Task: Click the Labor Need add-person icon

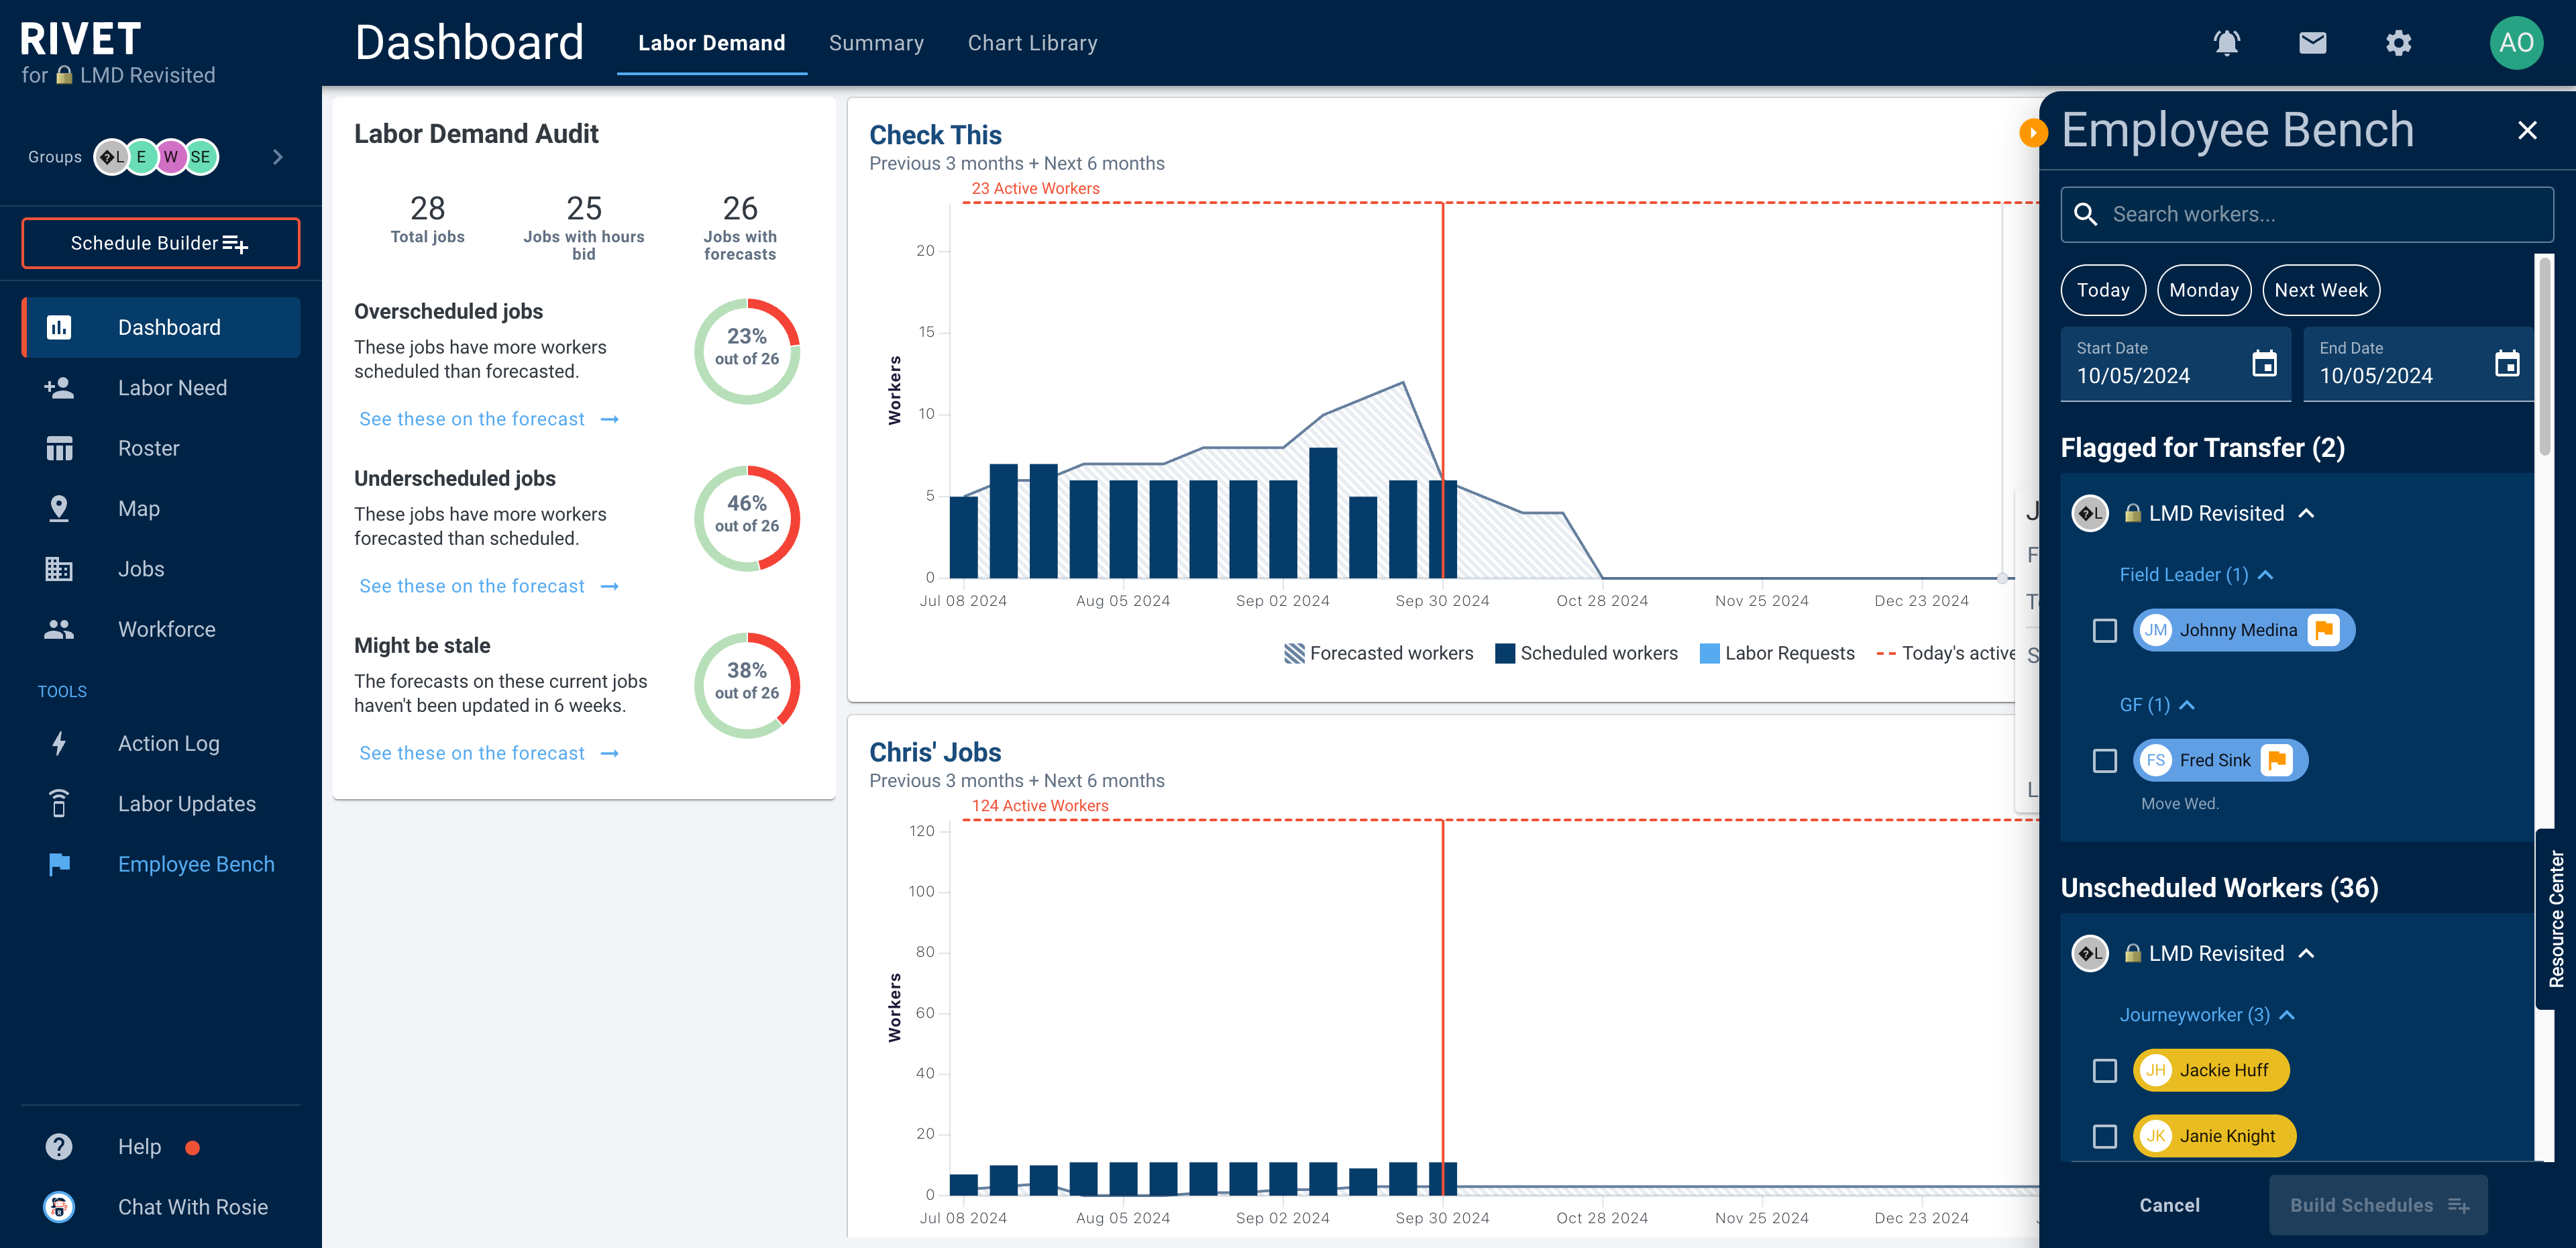Action: click(x=59, y=388)
